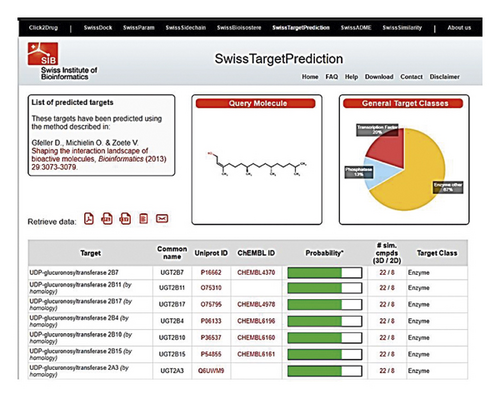Open Uniprot entry Q6UWM9
This screenshot has width=500, height=399.
(211, 370)
